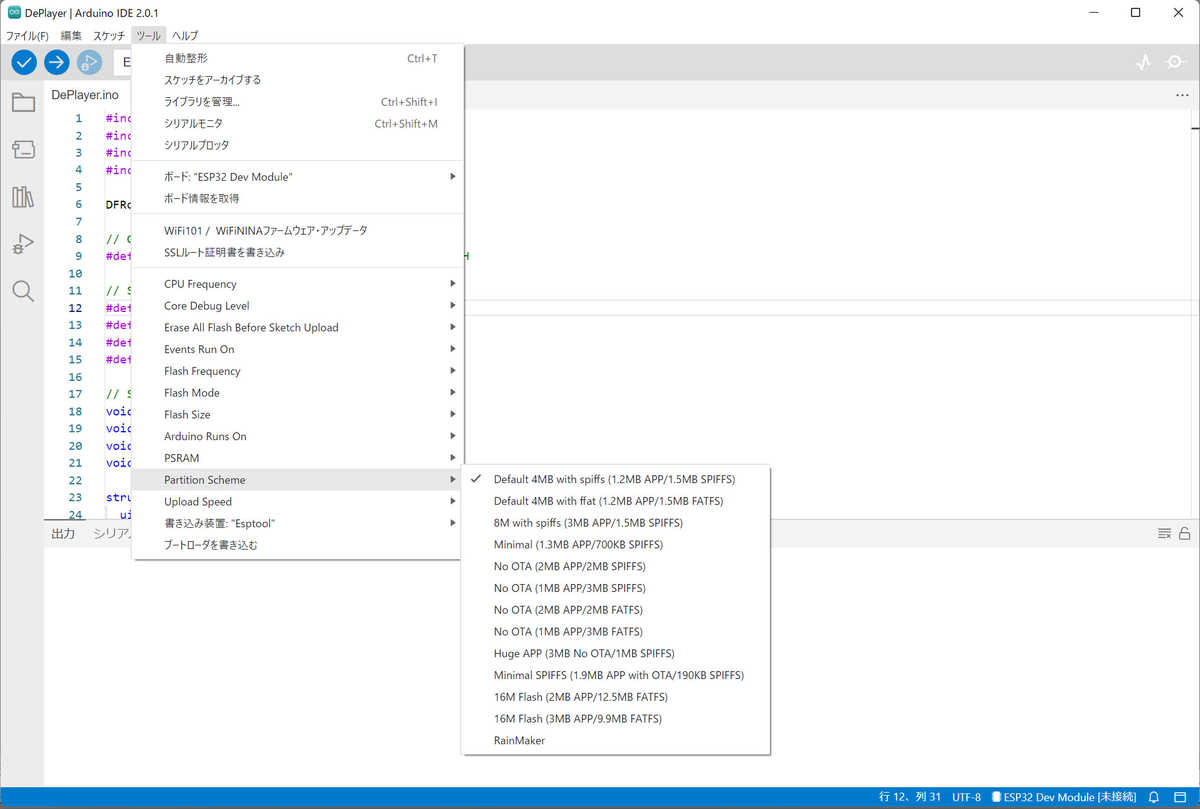Expand the Upload Speed submenu
This screenshot has width=1200, height=809.
point(298,502)
